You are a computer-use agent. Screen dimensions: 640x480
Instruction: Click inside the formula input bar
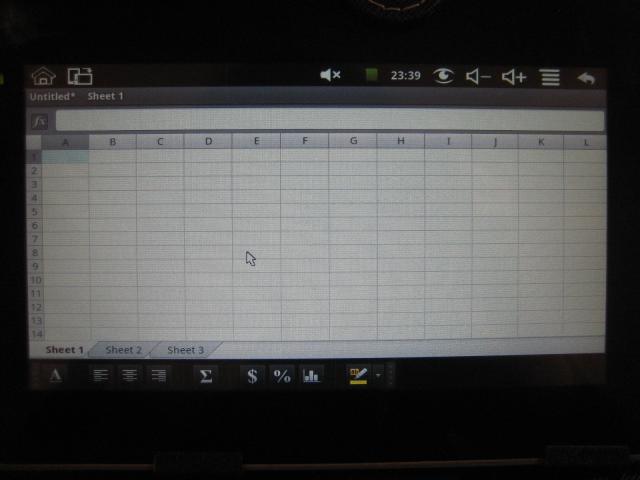point(328,121)
